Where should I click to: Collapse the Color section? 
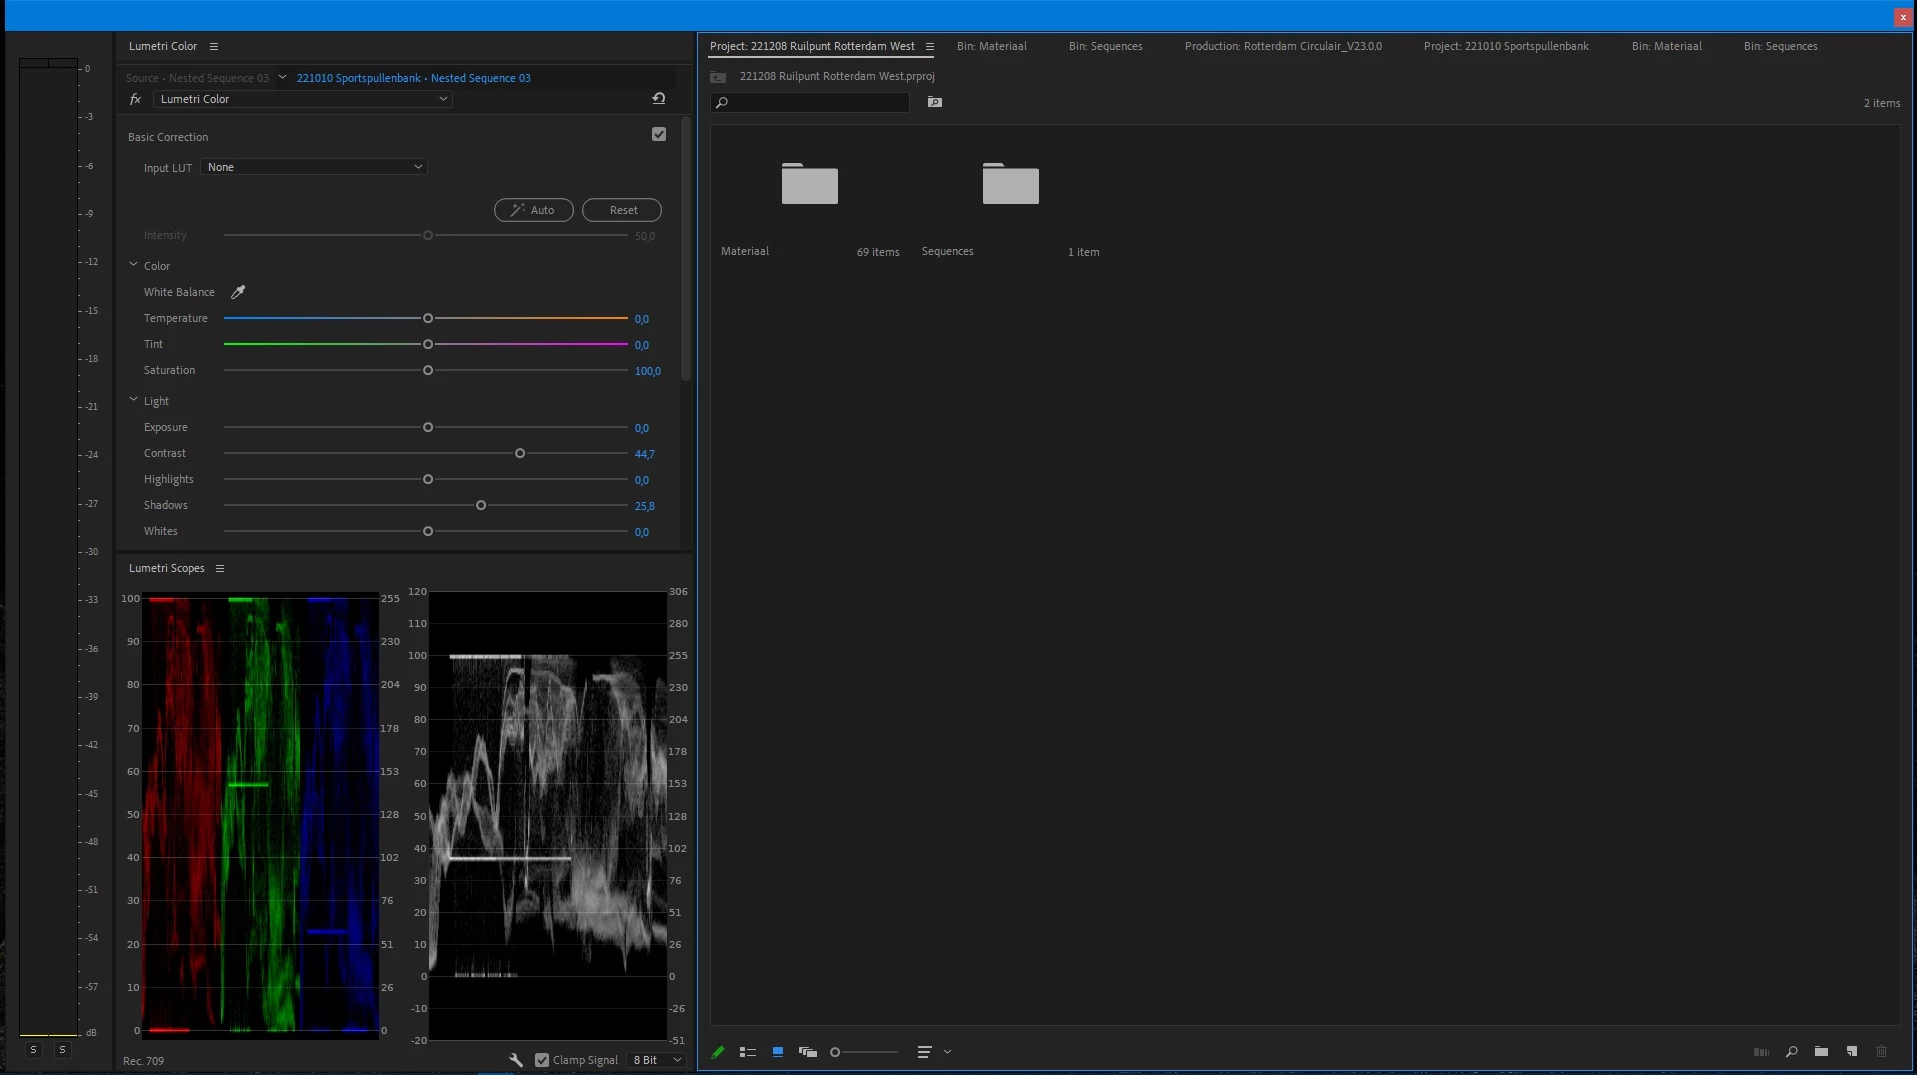133,265
